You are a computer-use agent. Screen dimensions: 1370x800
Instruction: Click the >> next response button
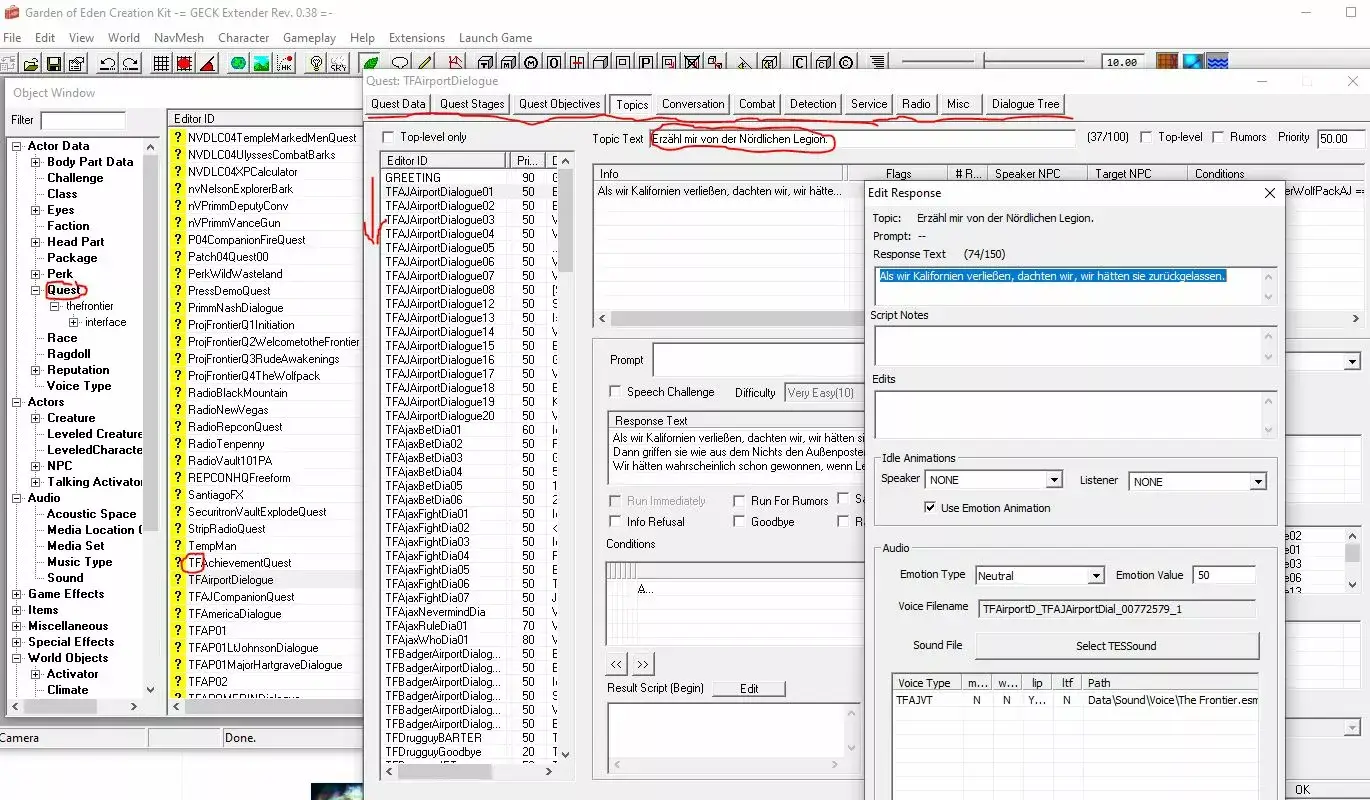click(642, 664)
